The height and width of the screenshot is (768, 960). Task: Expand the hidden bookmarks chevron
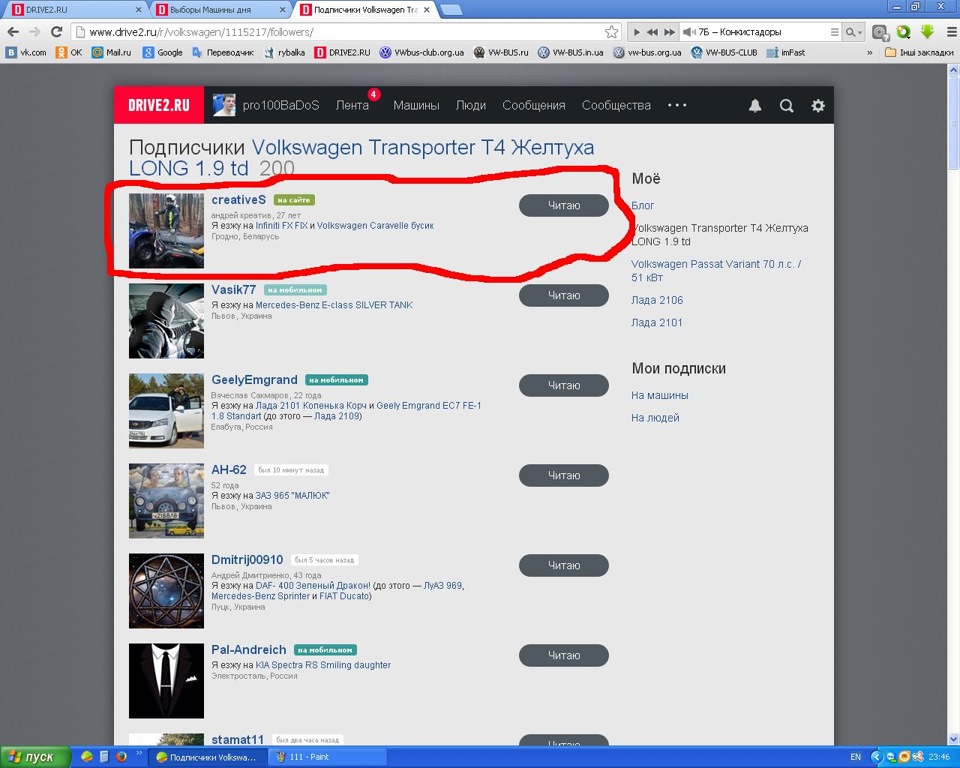click(x=869, y=53)
